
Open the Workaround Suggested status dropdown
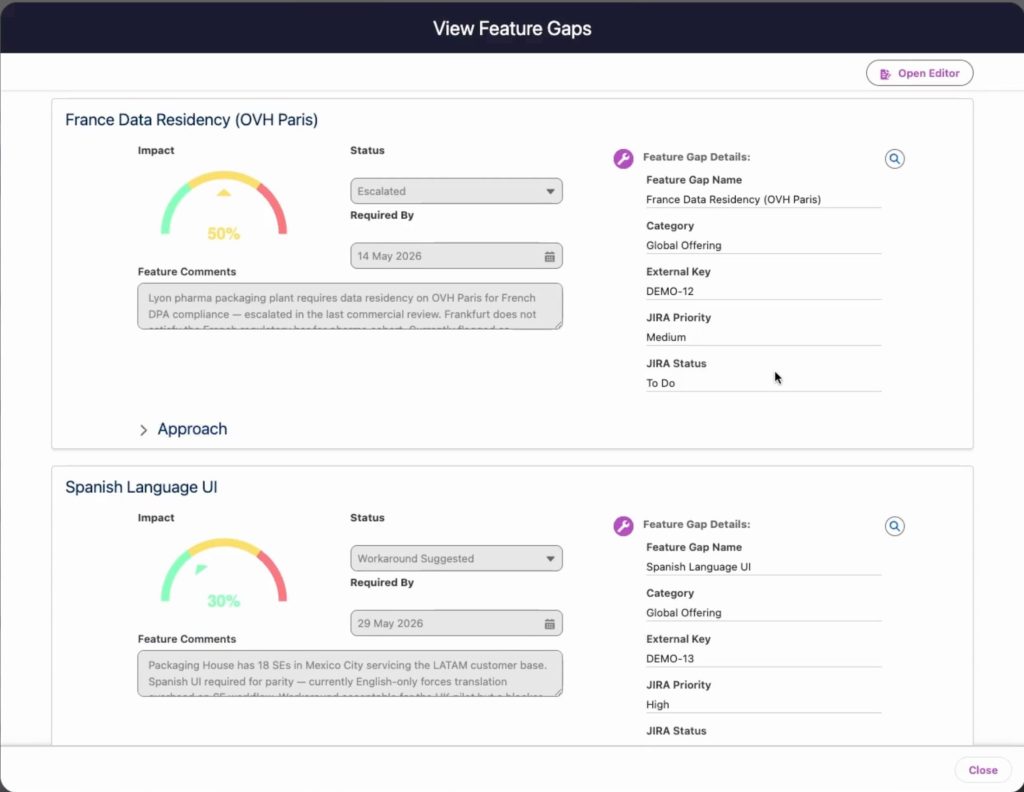coord(456,559)
